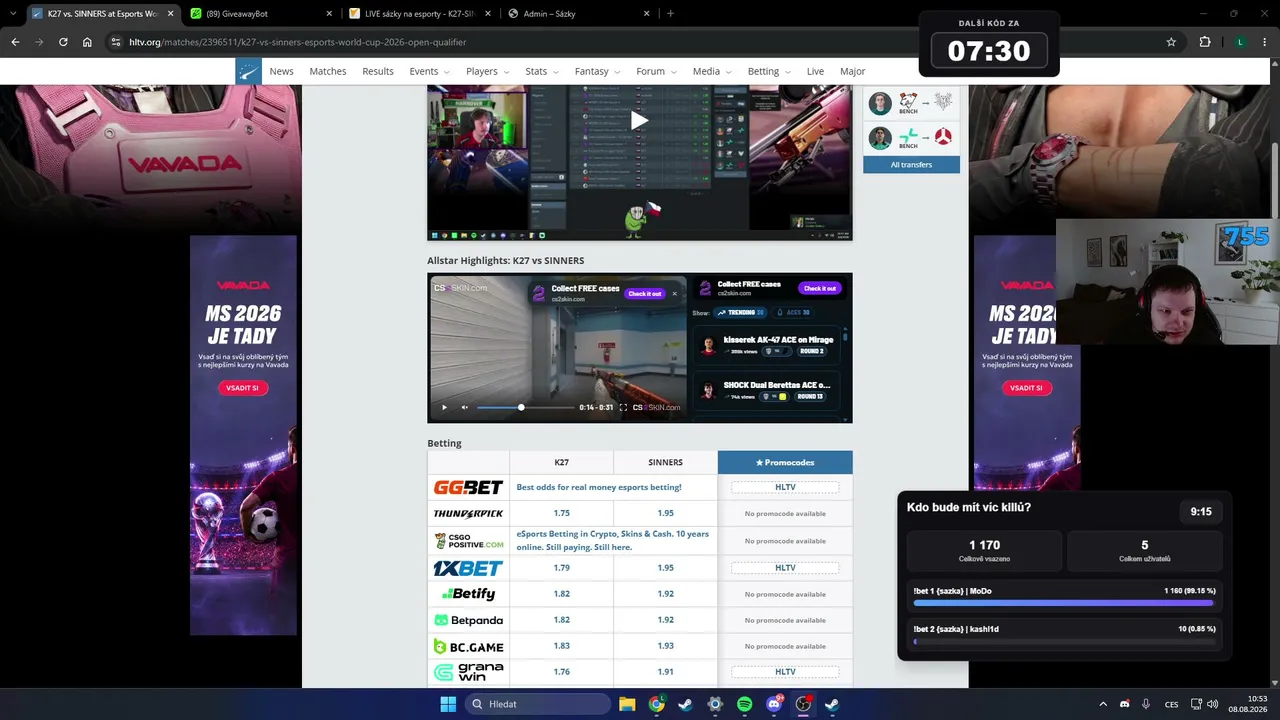Expand the Events menu

[x=429, y=71]
